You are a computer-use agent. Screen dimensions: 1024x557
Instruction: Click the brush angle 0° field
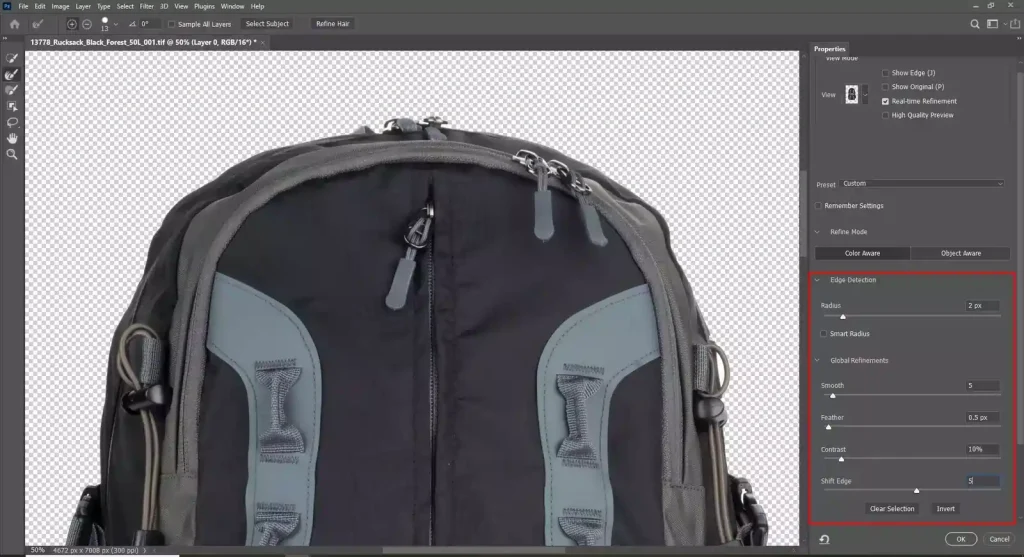click(149, 24)
